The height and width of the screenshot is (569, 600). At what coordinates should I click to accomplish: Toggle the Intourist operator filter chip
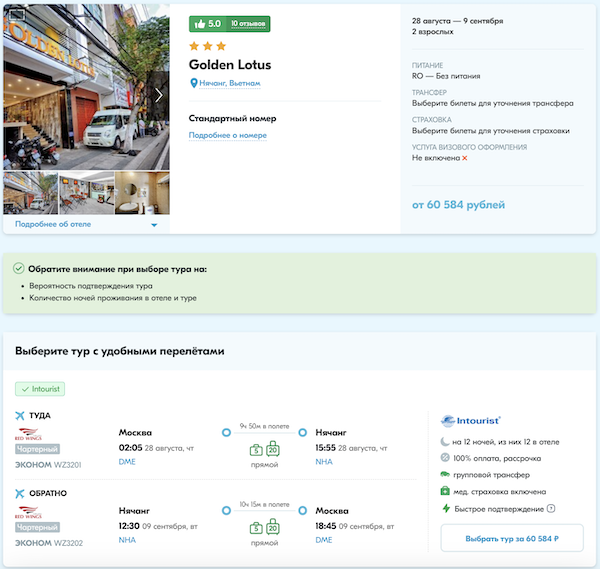coord(40,388)
